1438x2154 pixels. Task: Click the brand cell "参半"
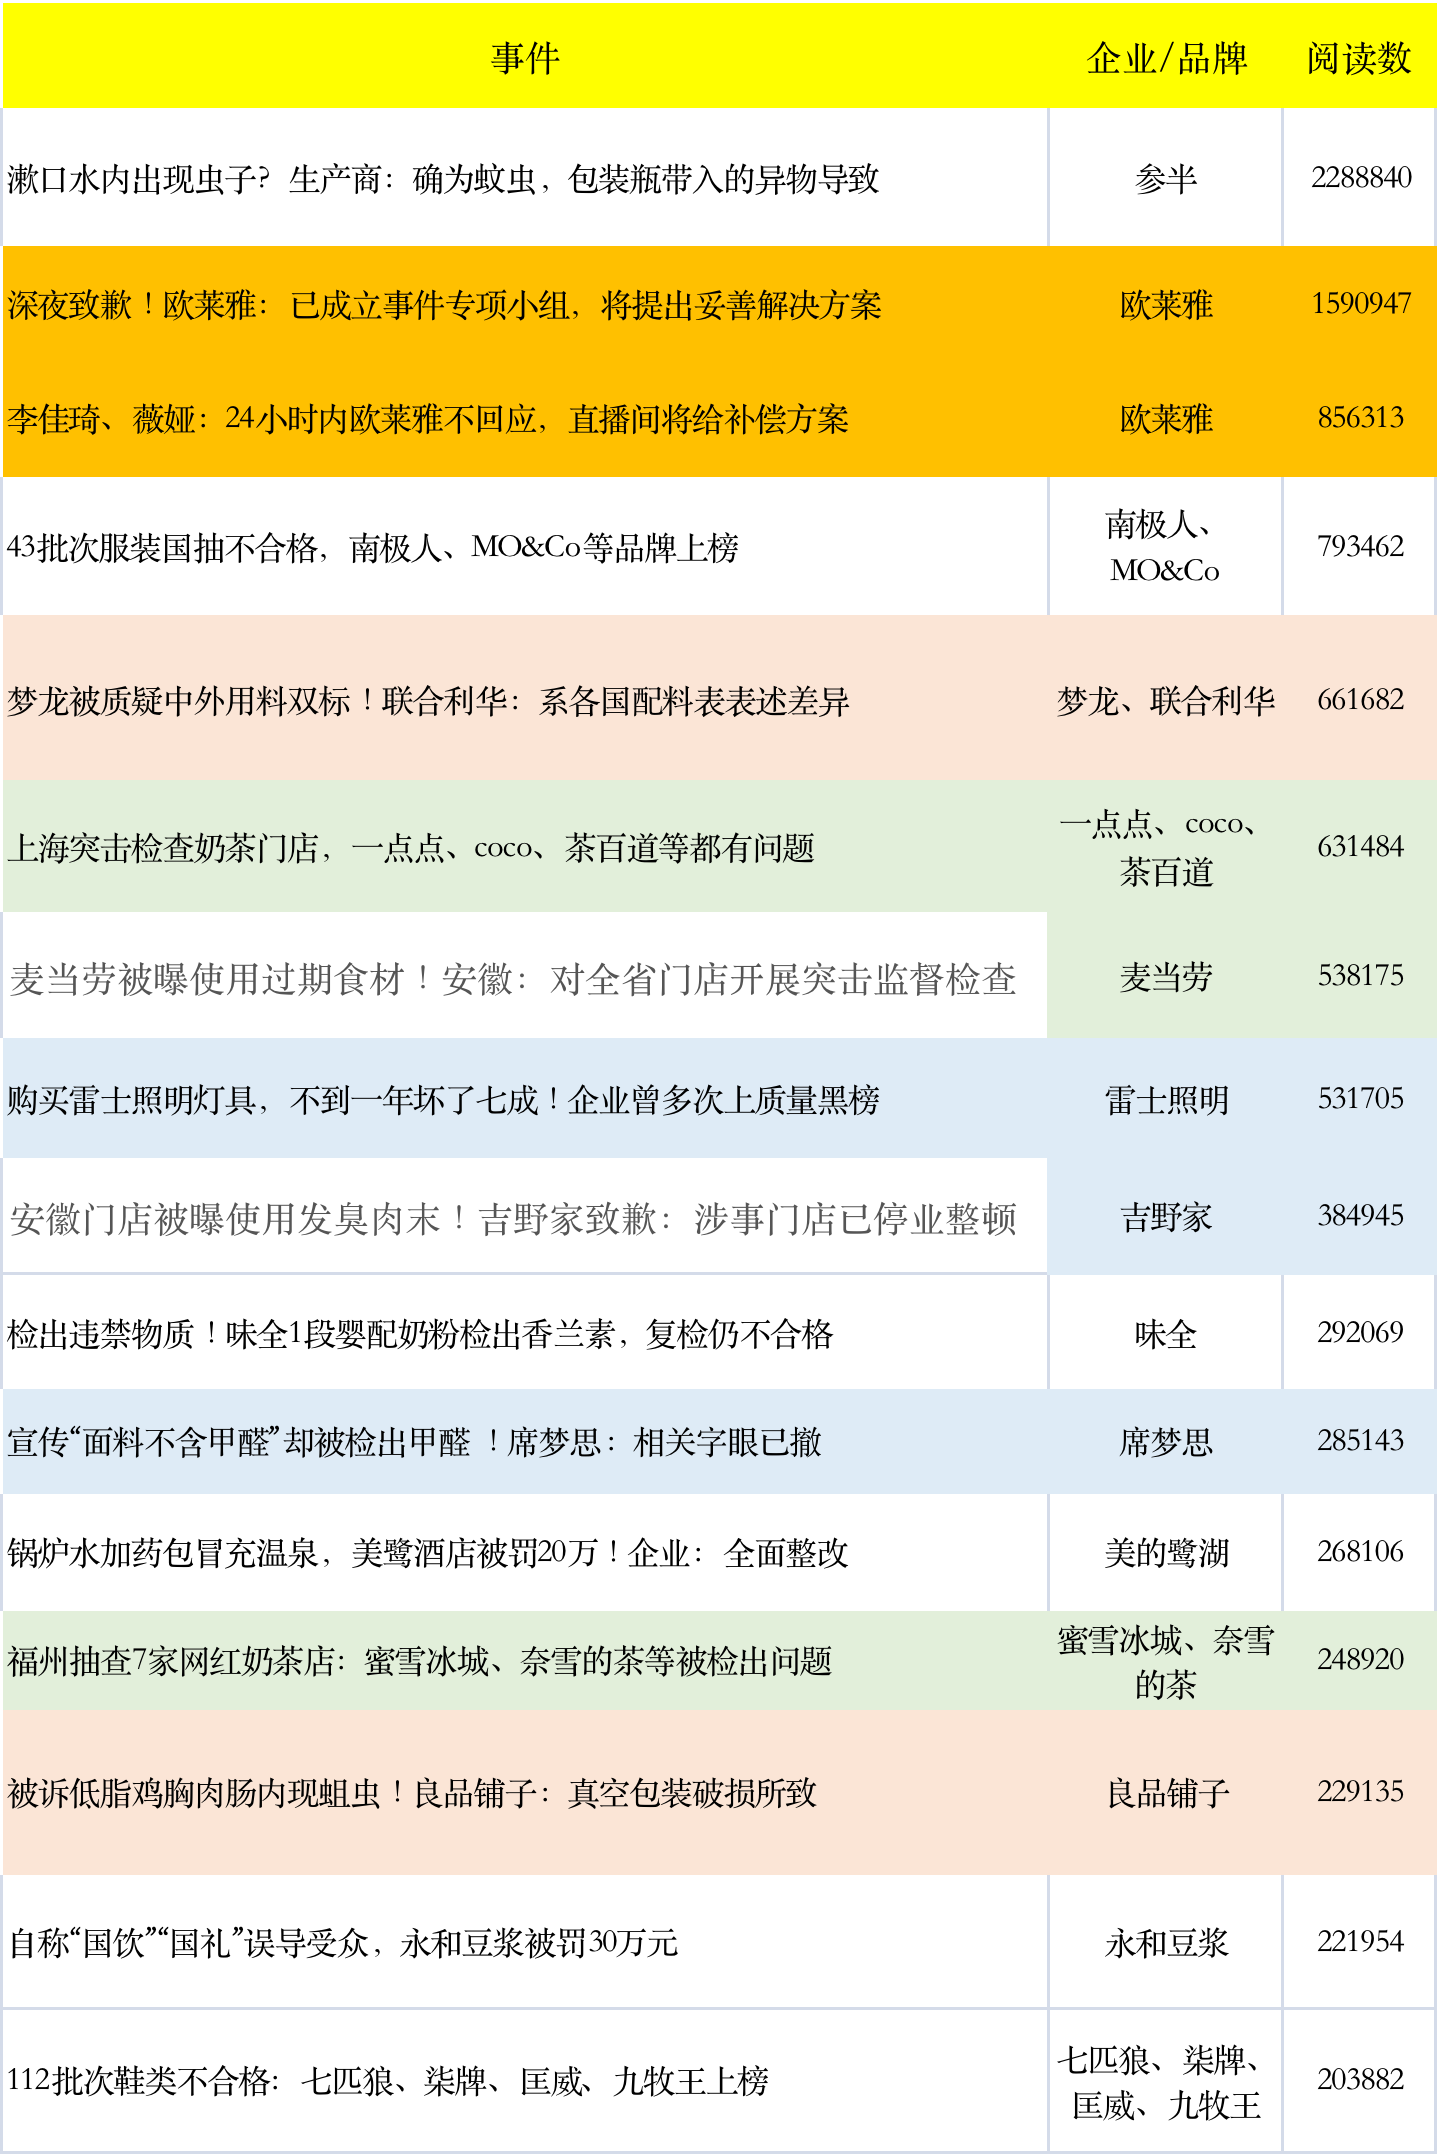(x=1166, y=179)
